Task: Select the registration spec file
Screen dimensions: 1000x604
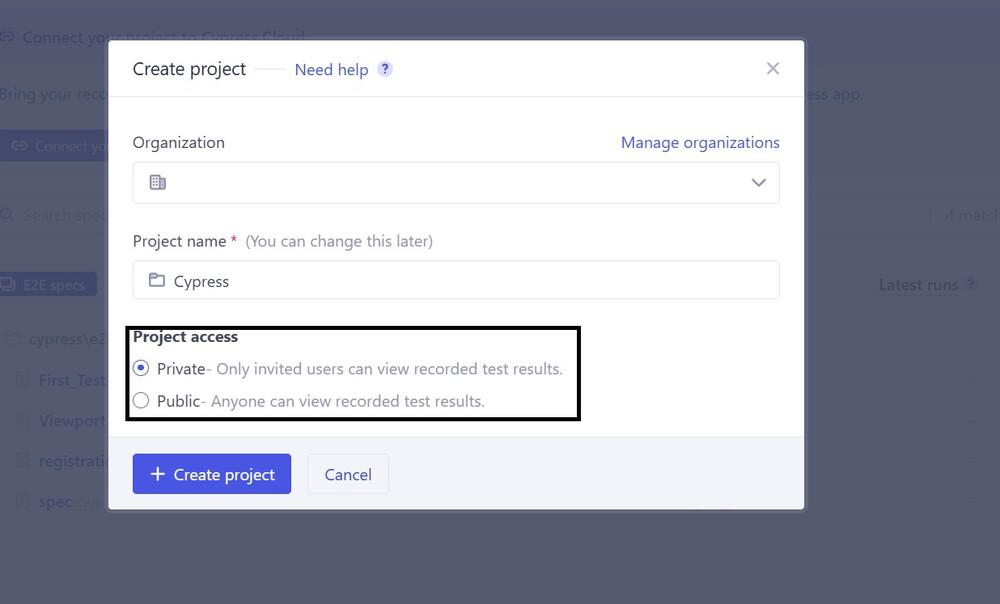Action: [72, 461]
